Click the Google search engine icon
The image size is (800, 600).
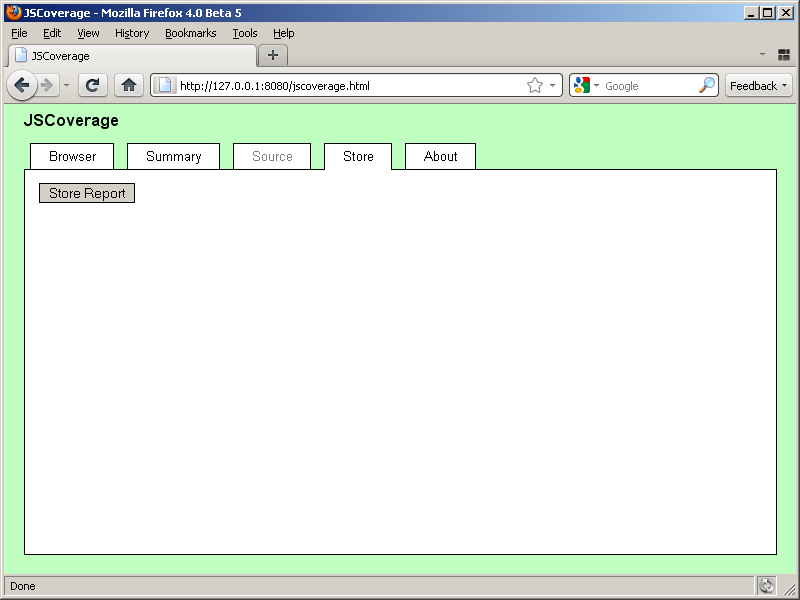[x=582, y=85]
